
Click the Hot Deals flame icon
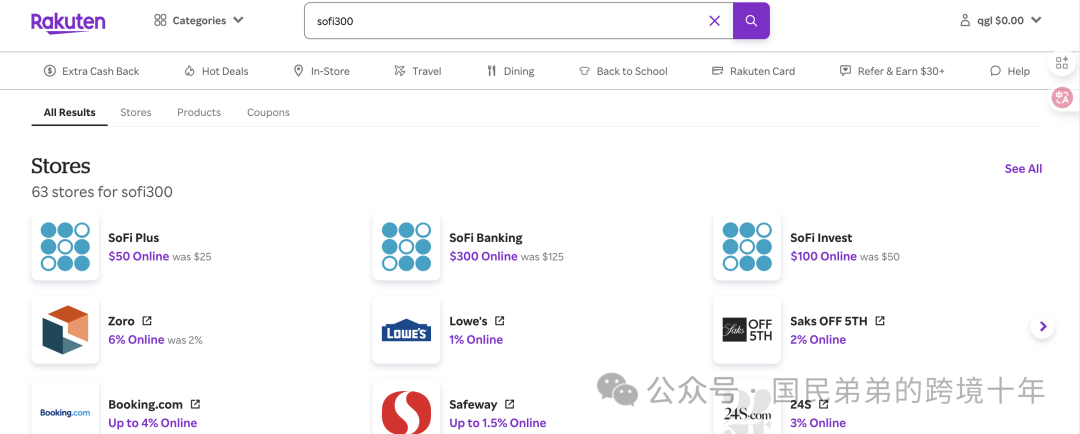[189, 71]
